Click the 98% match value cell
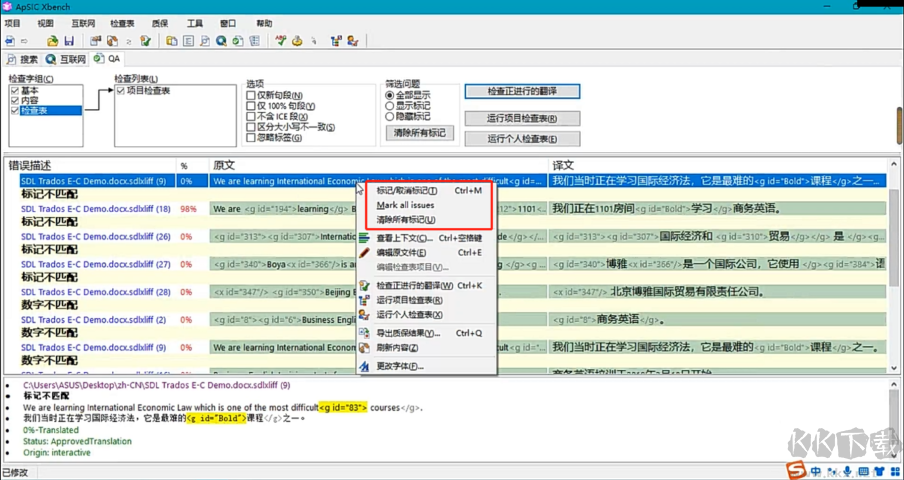Image resolution: width=904 pixels, height=480 pixels. [x=189, y=209]
